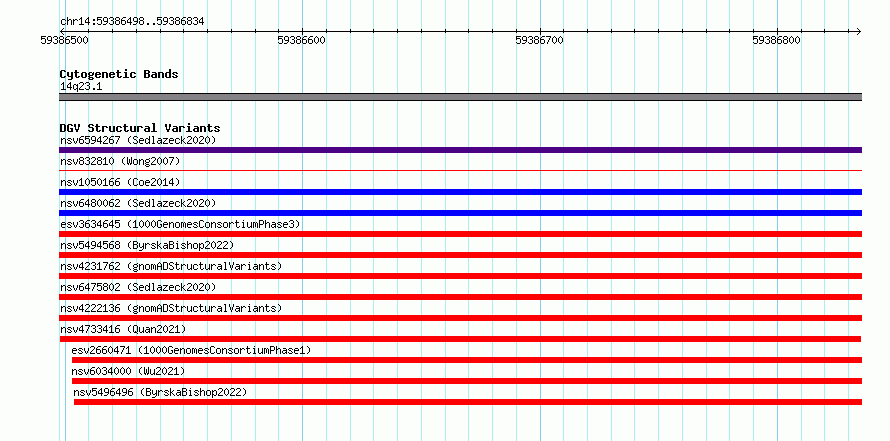Click the nsv4733416 (Quan2021) label
890x441 pixels.
coord(123,329)
